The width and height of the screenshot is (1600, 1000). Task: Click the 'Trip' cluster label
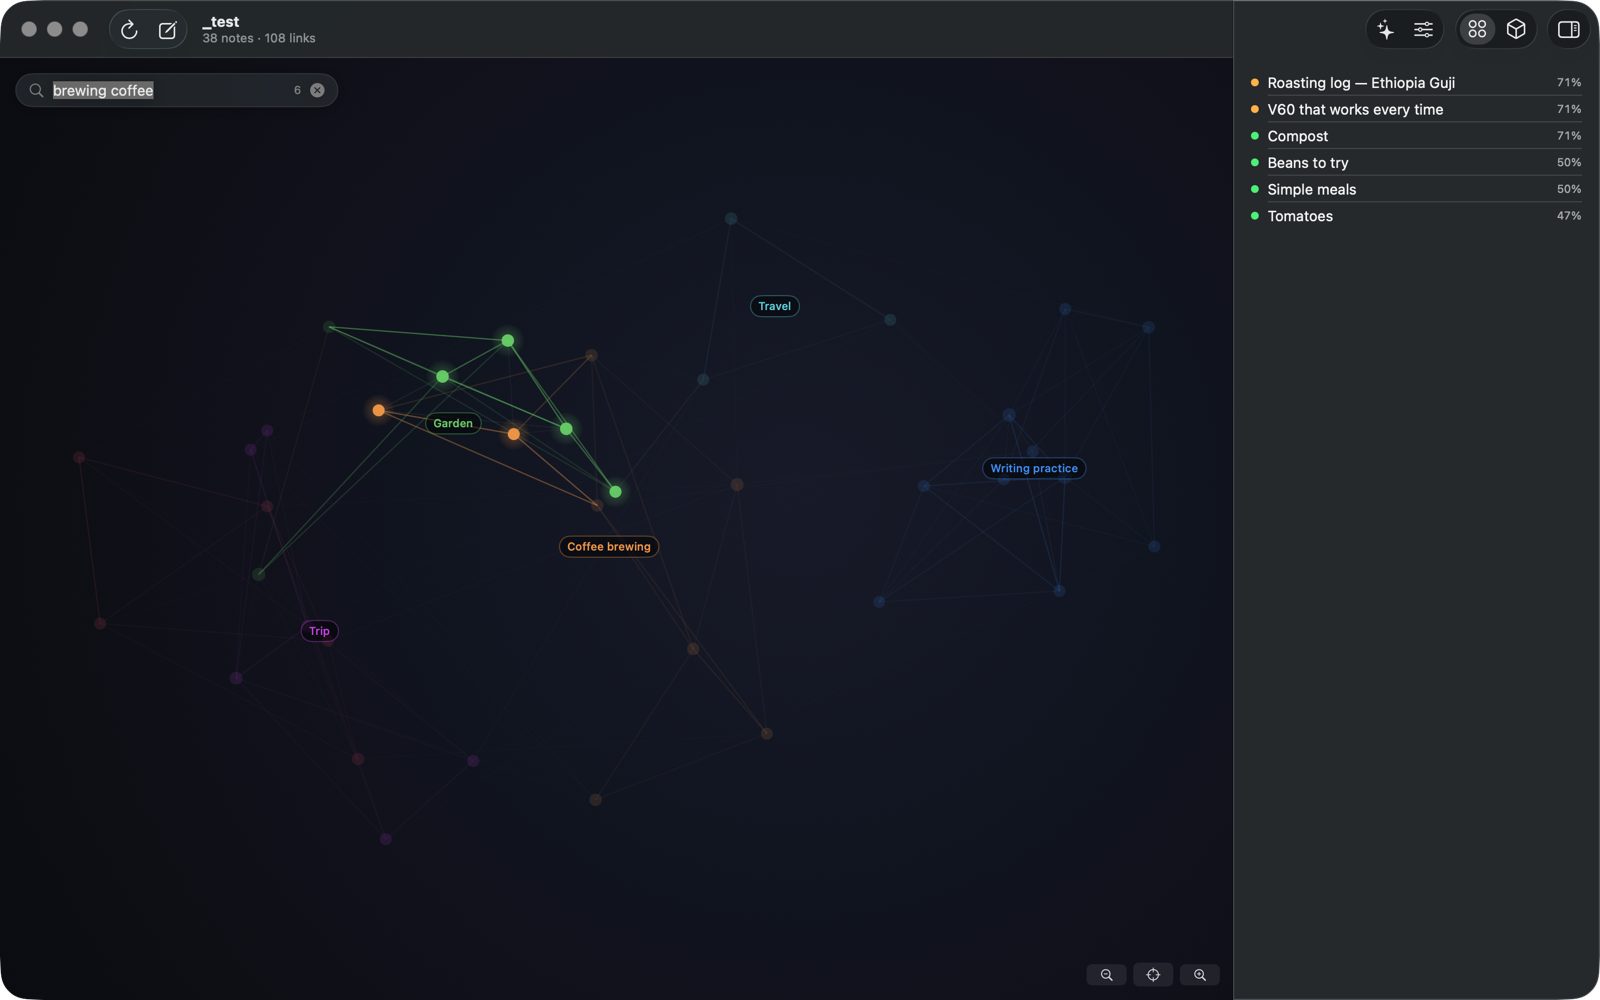[319, 631]
